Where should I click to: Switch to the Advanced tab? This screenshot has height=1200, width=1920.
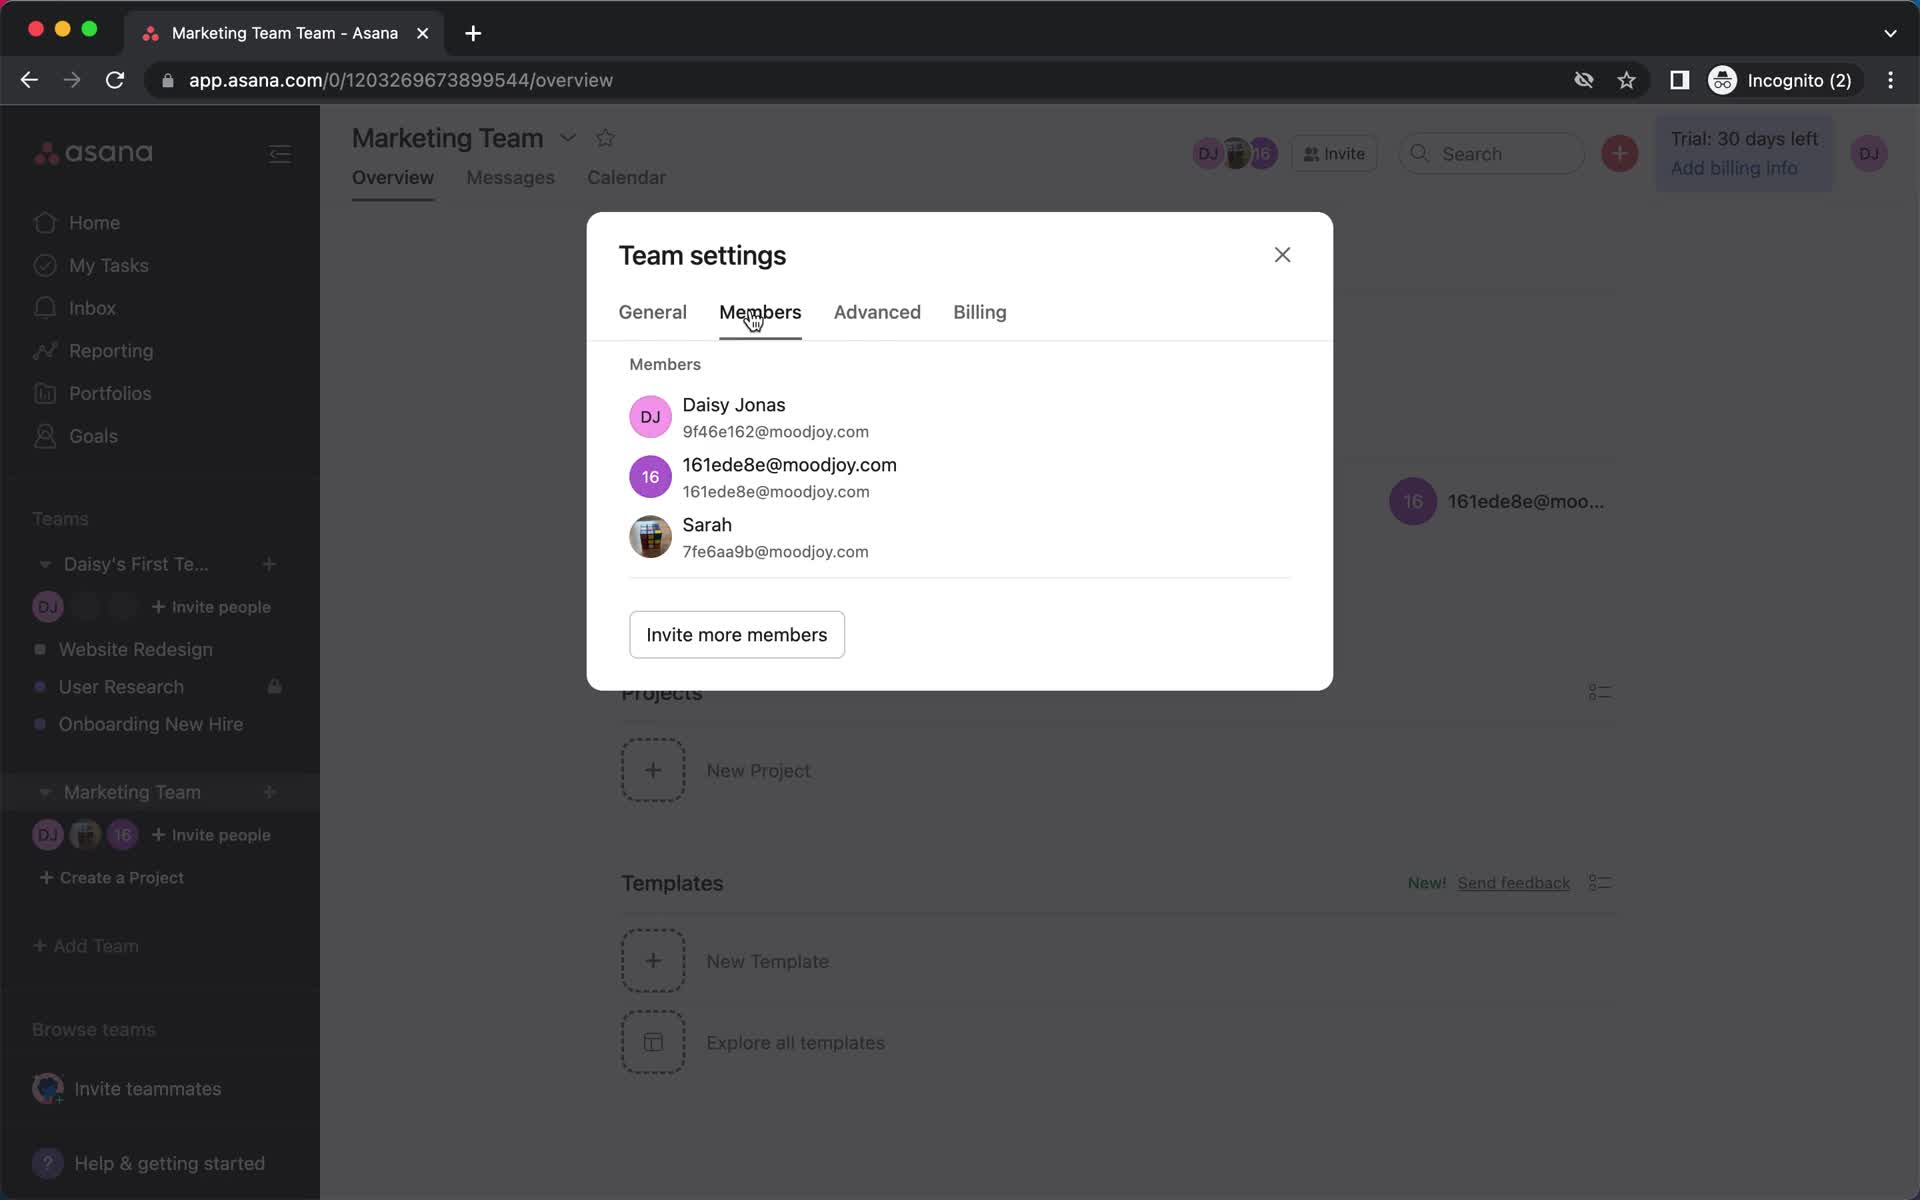coord(876,311)
